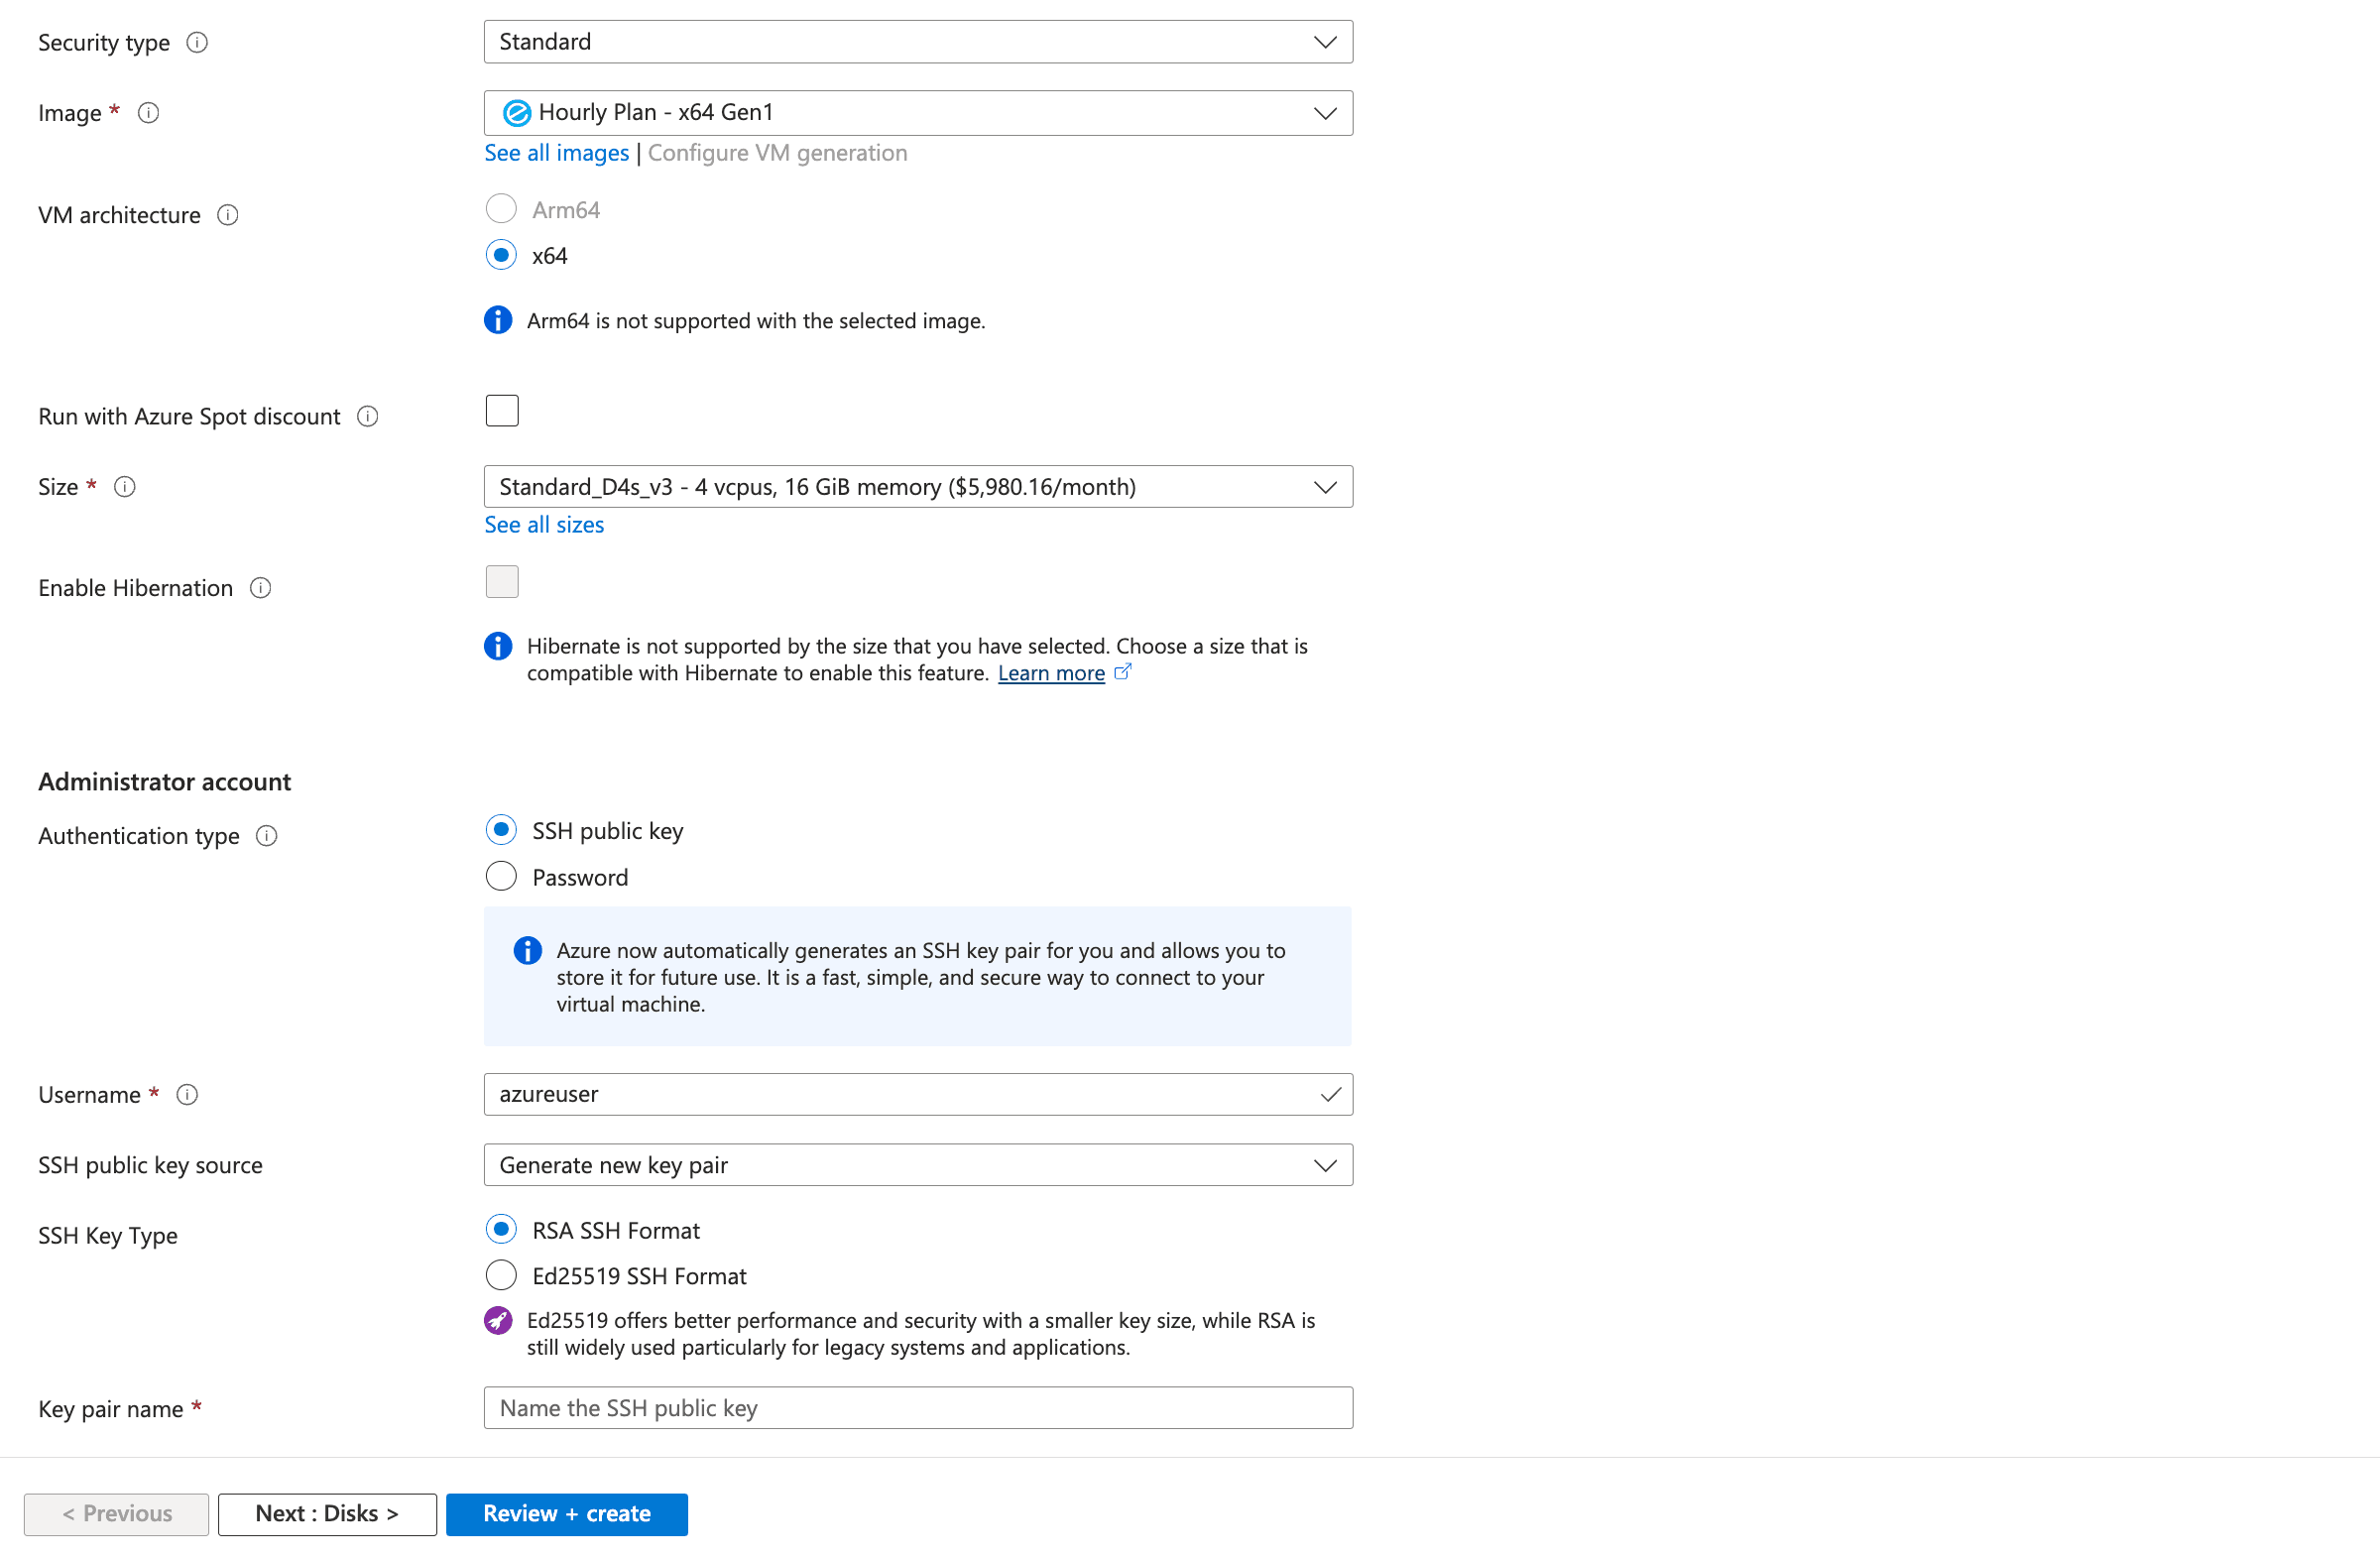This screenshot has width=2380, height=1559.
Task: Go to Next : Disks step
Action: click(x=327, y=1514)
